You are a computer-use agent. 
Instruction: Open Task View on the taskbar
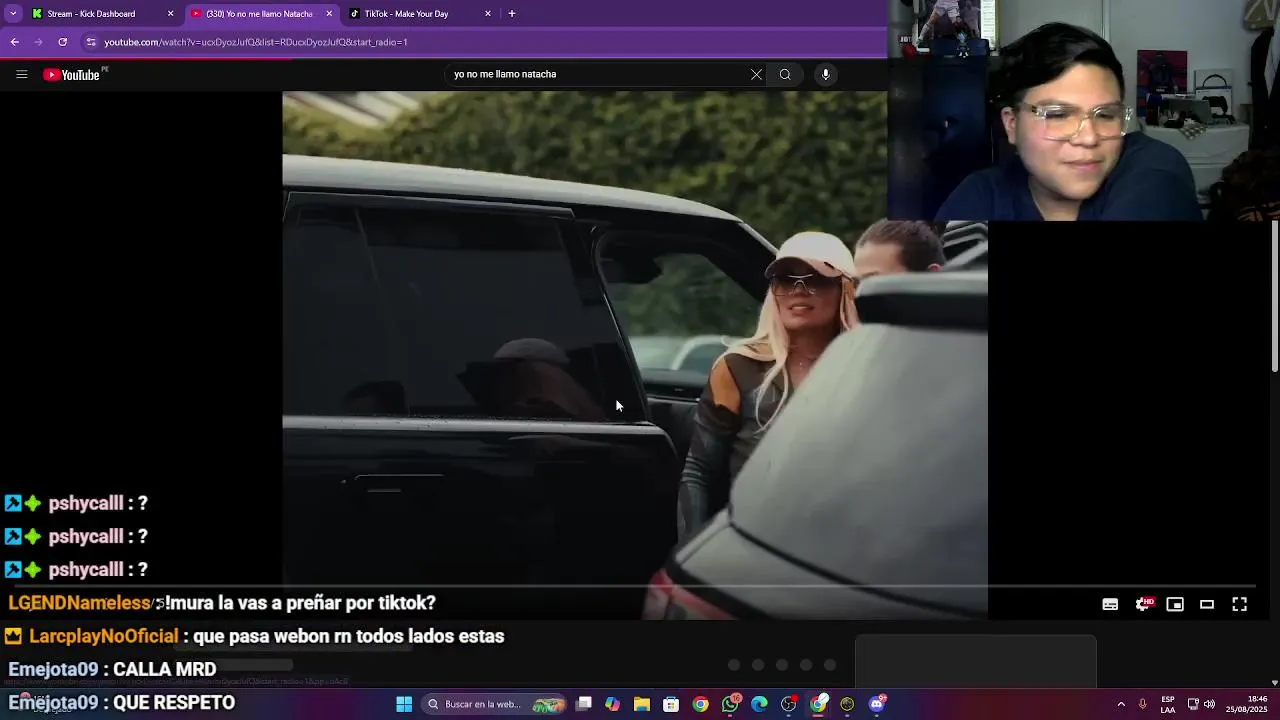(584, 704)
